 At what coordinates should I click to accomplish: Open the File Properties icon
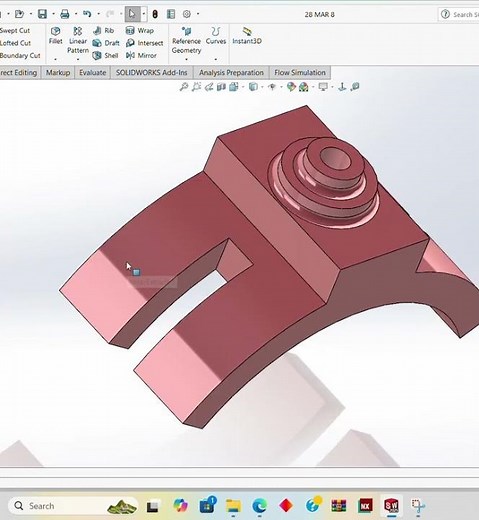coord(171,14)
